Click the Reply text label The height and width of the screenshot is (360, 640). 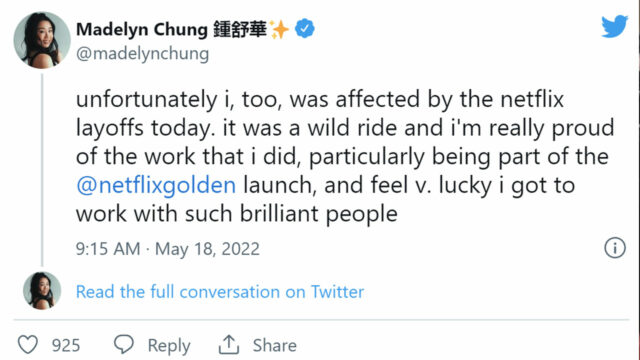169,346
